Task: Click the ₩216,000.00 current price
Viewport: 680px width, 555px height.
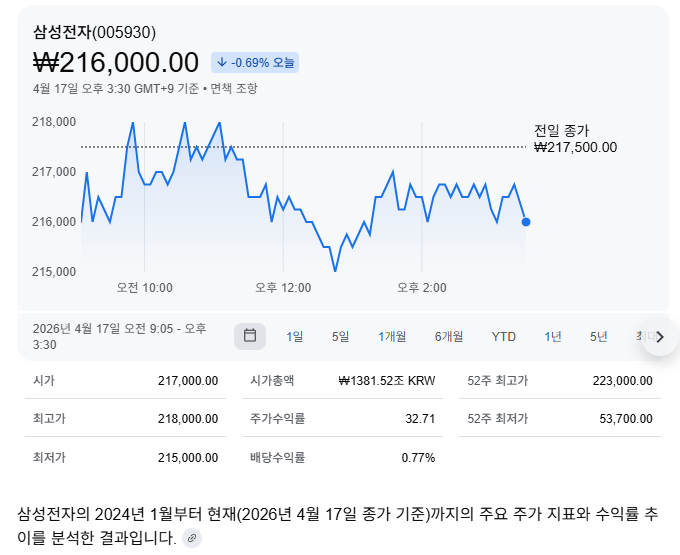Action: point(116,62)
